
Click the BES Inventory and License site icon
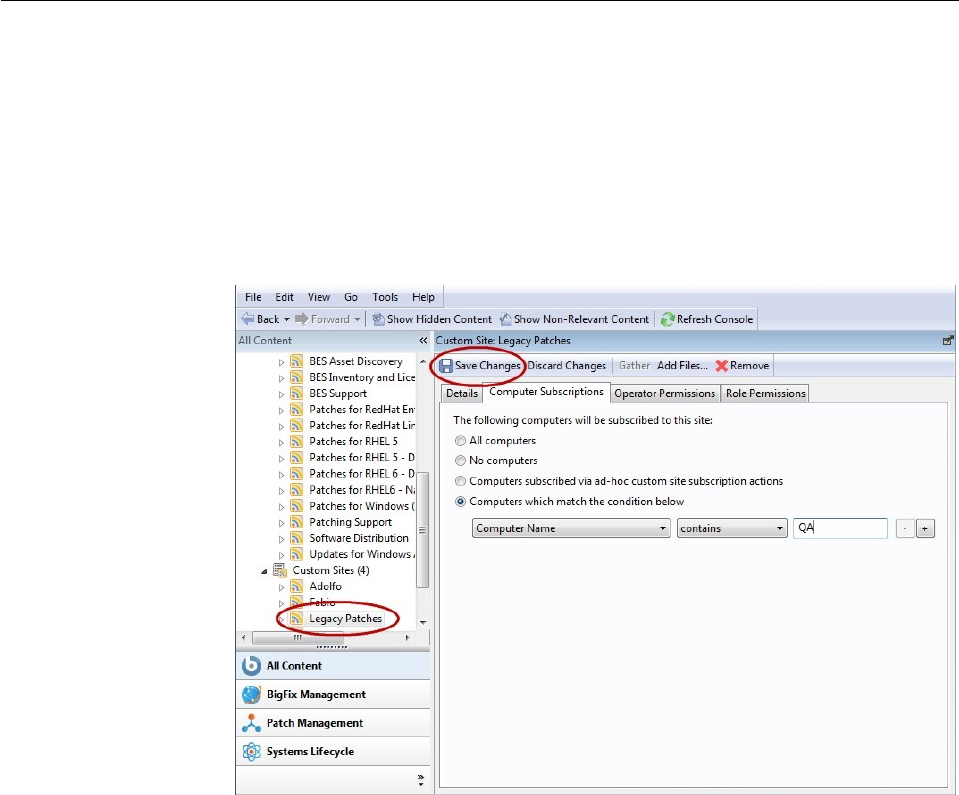[297, 377]
